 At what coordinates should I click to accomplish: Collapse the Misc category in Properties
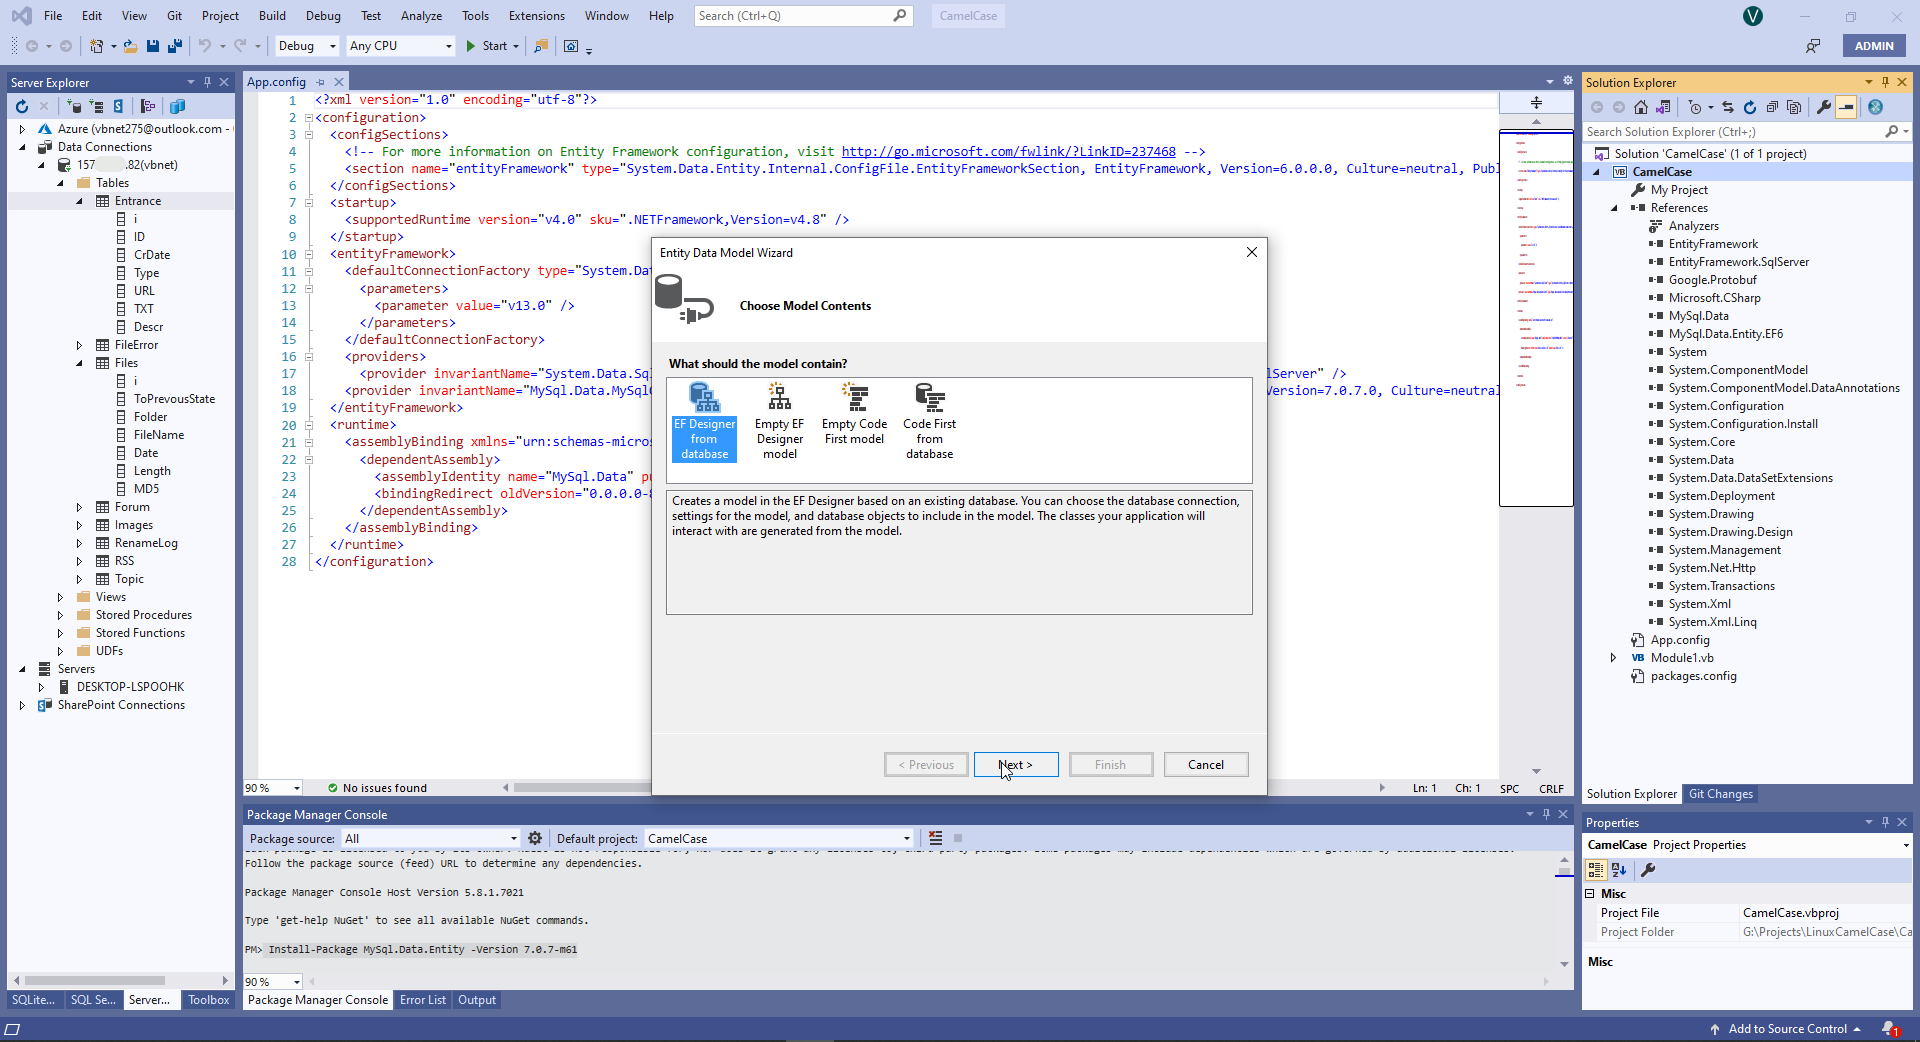click(x=1591, y=894)
